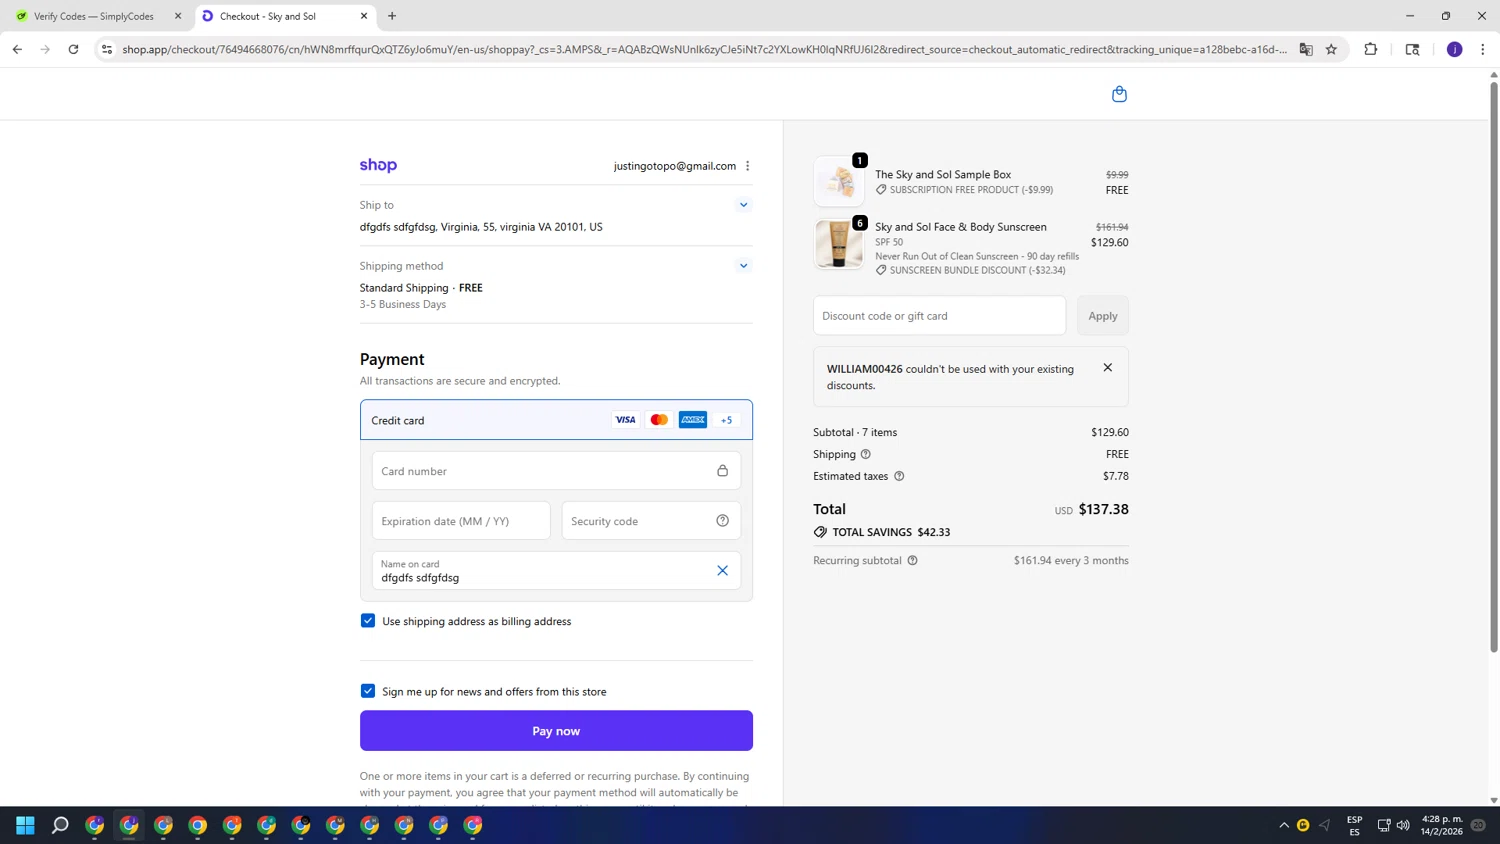Image resolution: width=1500 pixels, height=844 pixels.
Task: Switch ESP keyboard language indicator
Action: 1354,825
